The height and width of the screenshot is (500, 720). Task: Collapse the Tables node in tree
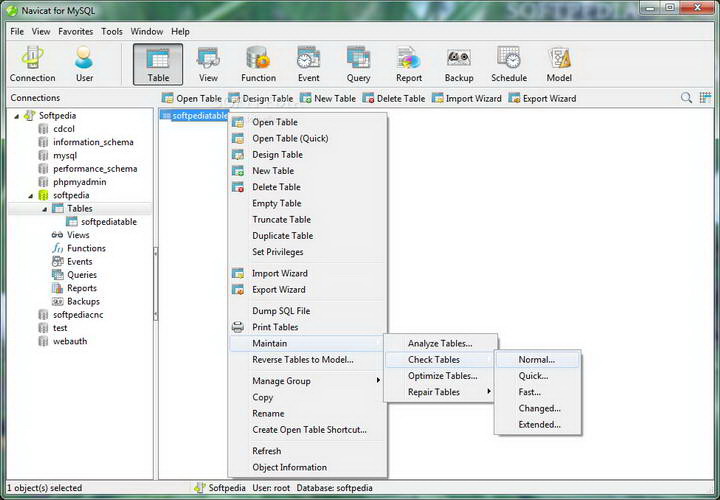coord(44,209)
